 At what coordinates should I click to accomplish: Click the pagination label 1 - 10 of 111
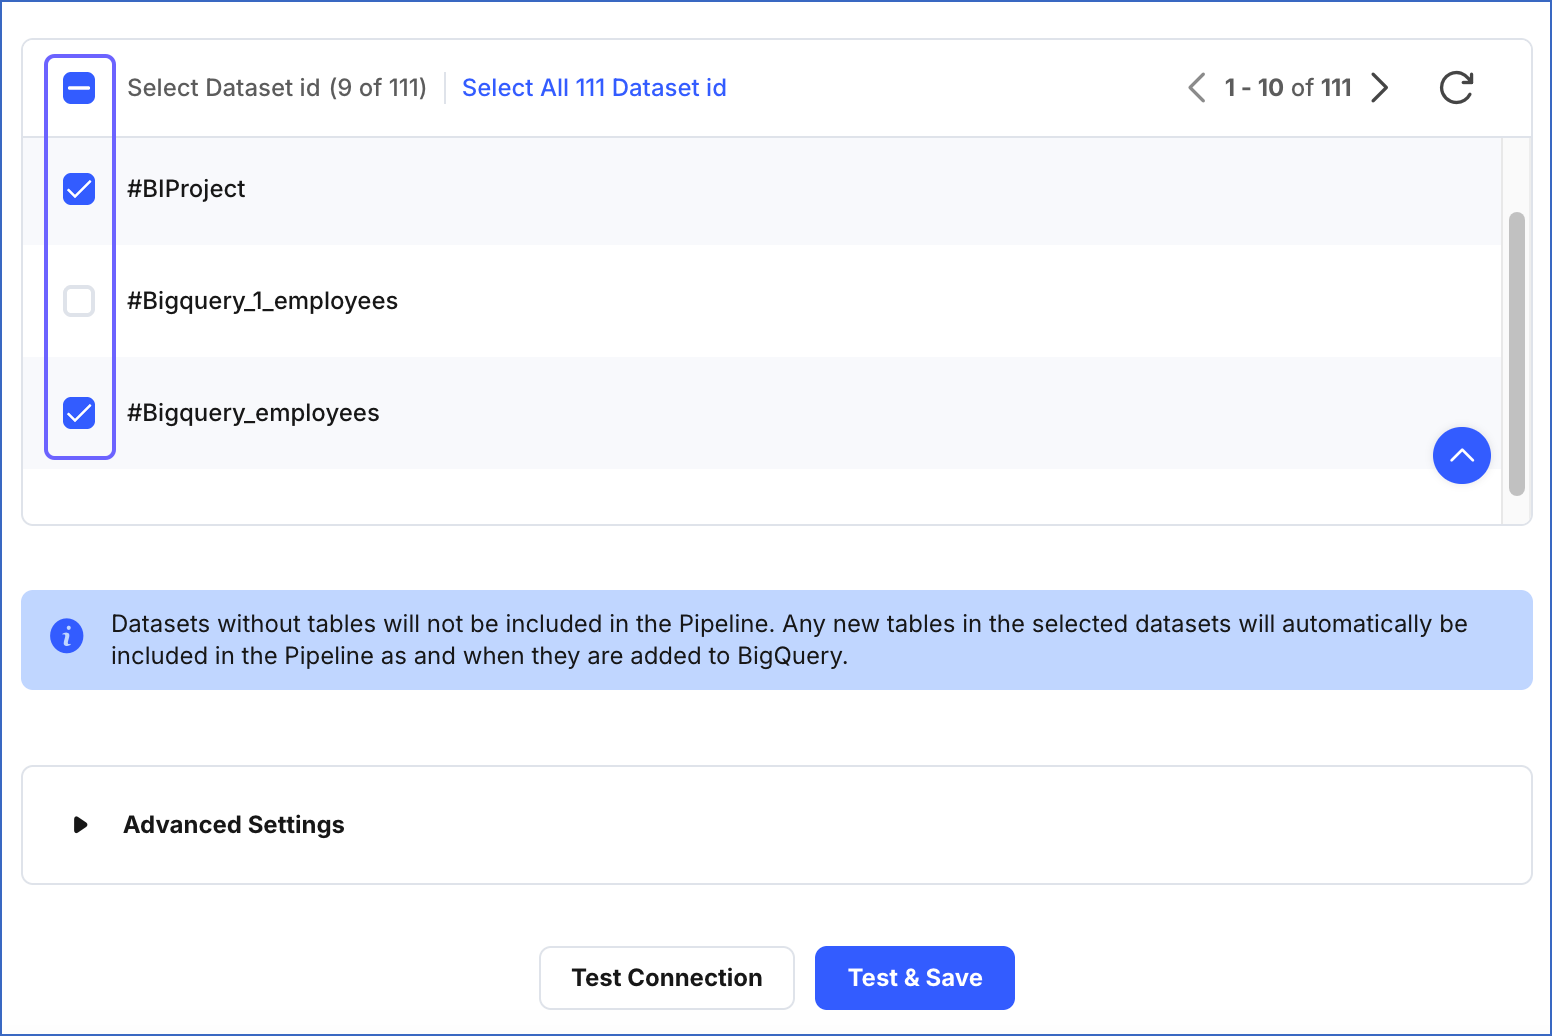1288,88
